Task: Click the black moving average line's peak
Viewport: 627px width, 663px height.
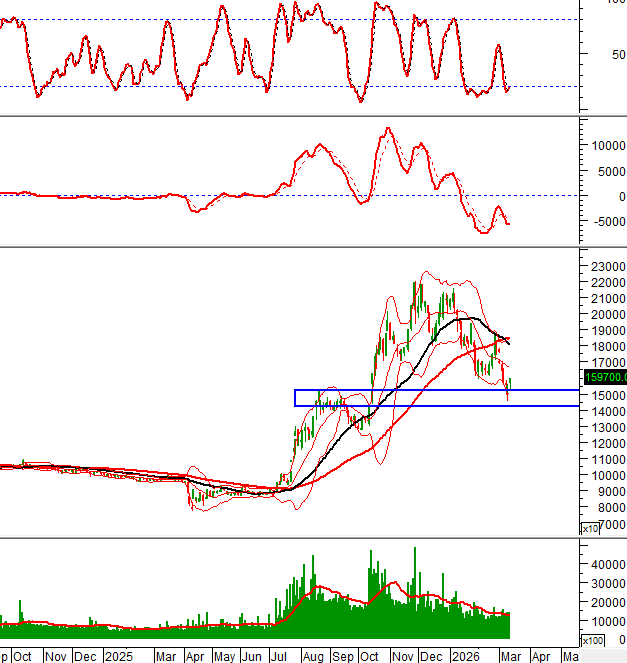Action: pyautogui.click(x=462, y=318)
